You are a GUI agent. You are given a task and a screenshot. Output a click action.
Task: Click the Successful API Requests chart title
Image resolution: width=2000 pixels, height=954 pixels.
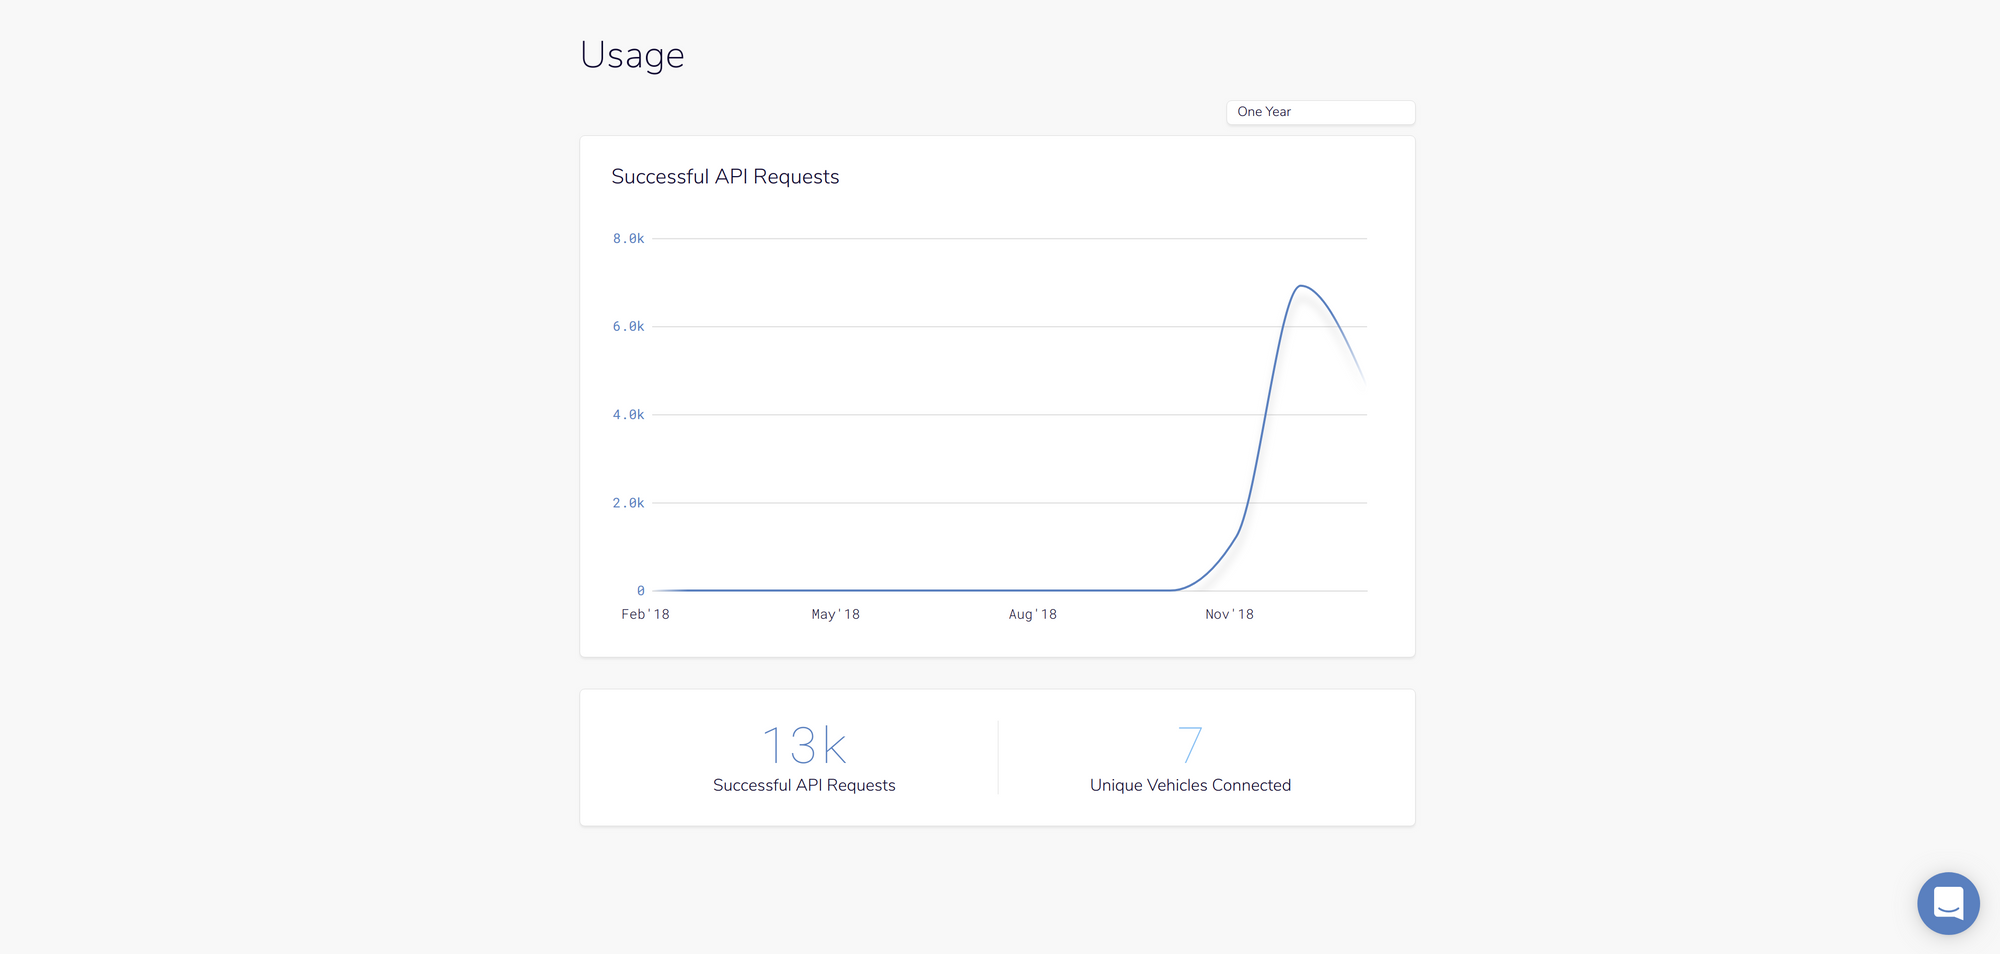point(725,176)
